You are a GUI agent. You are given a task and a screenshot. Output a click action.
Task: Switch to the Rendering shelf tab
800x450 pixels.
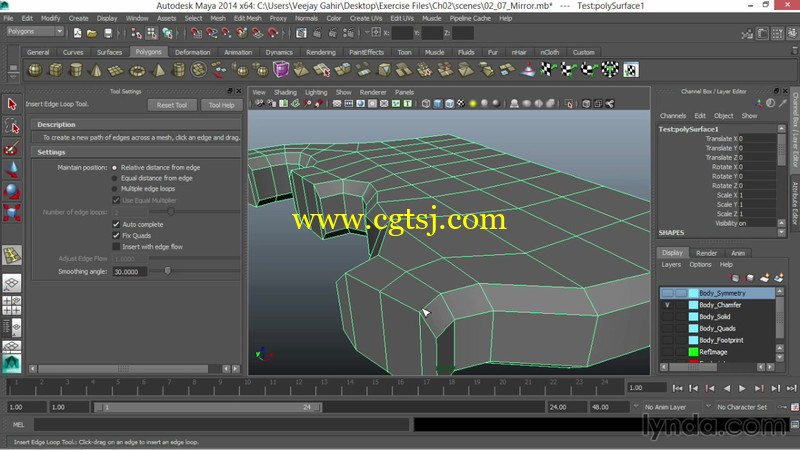[321, 52]
